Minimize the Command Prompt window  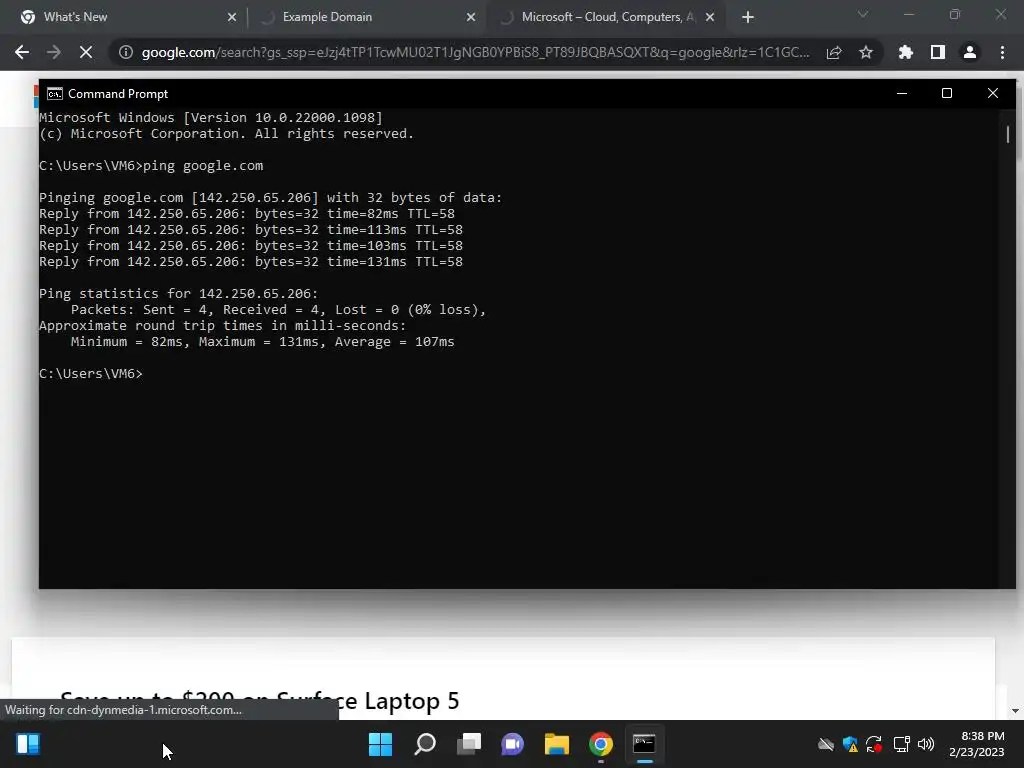coord(902,93)
